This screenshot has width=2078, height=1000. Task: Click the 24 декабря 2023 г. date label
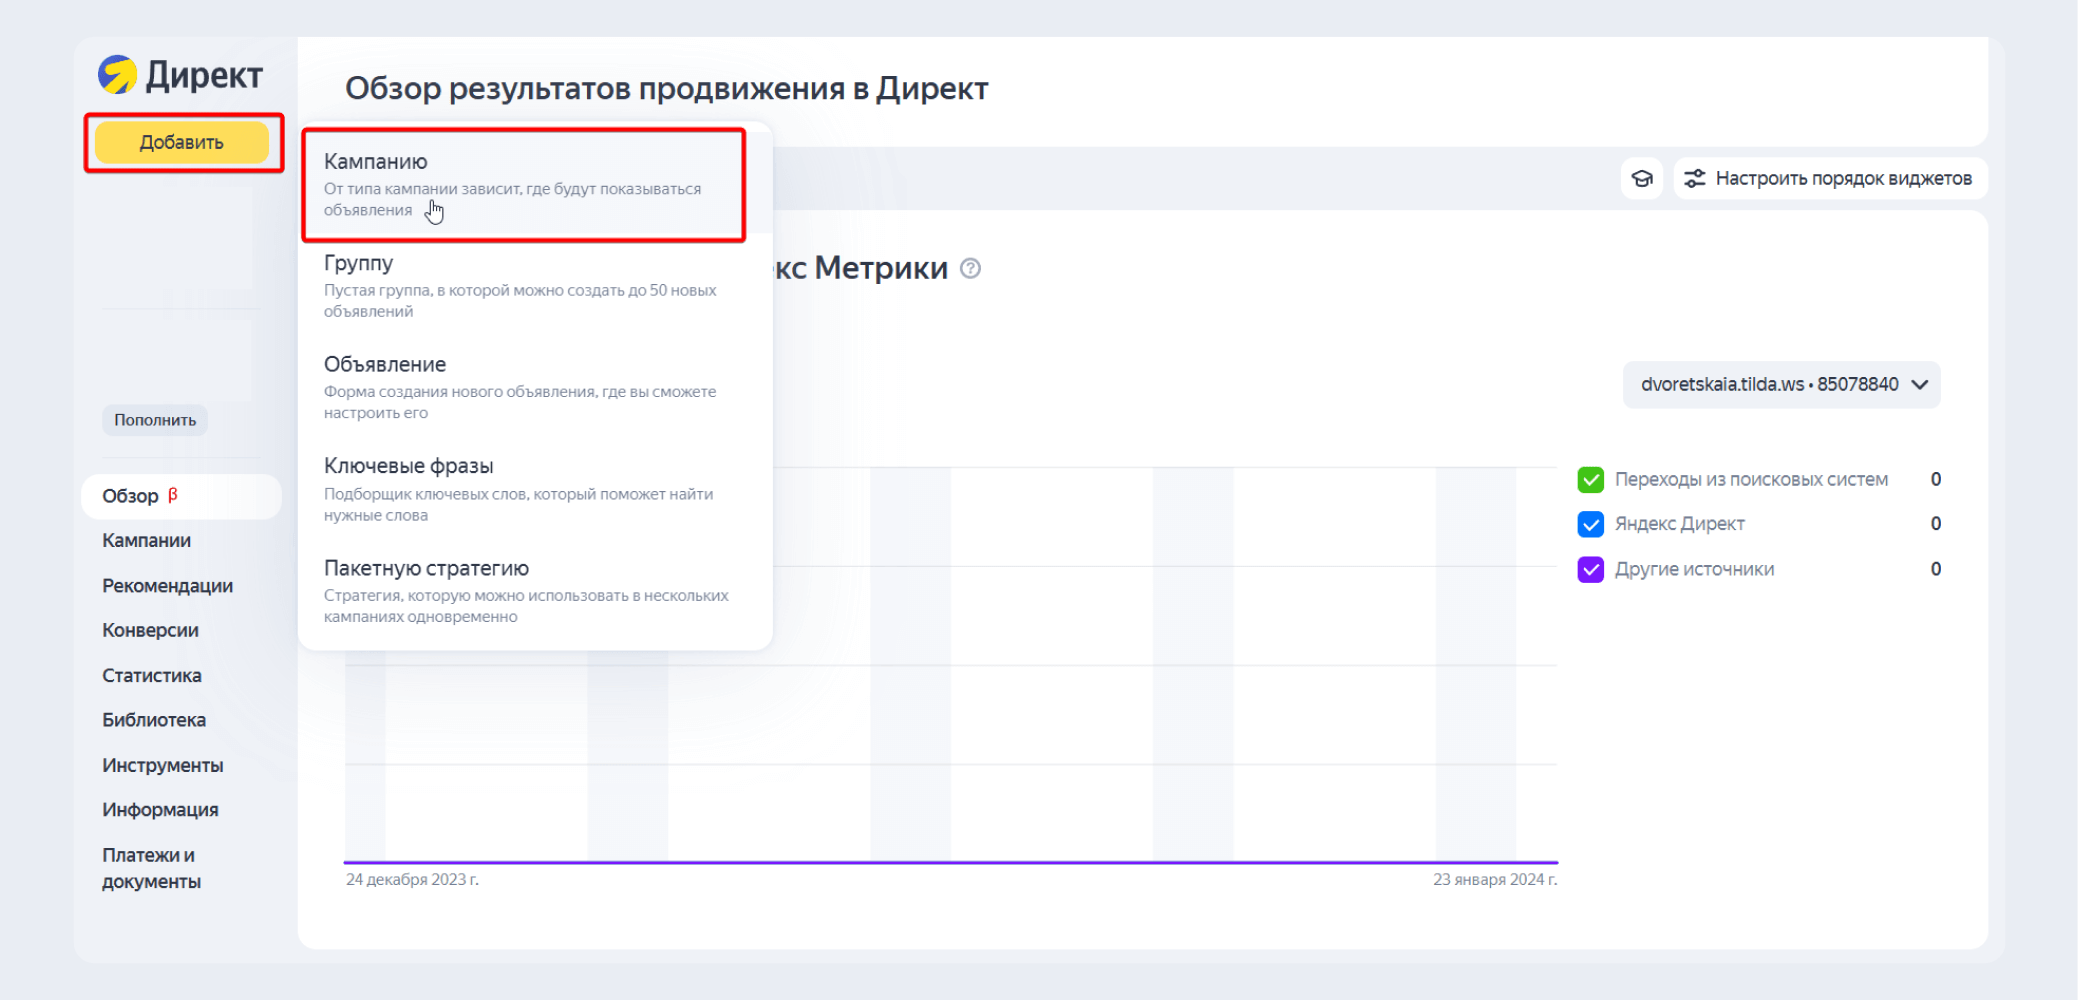click(x=412, y=880)
